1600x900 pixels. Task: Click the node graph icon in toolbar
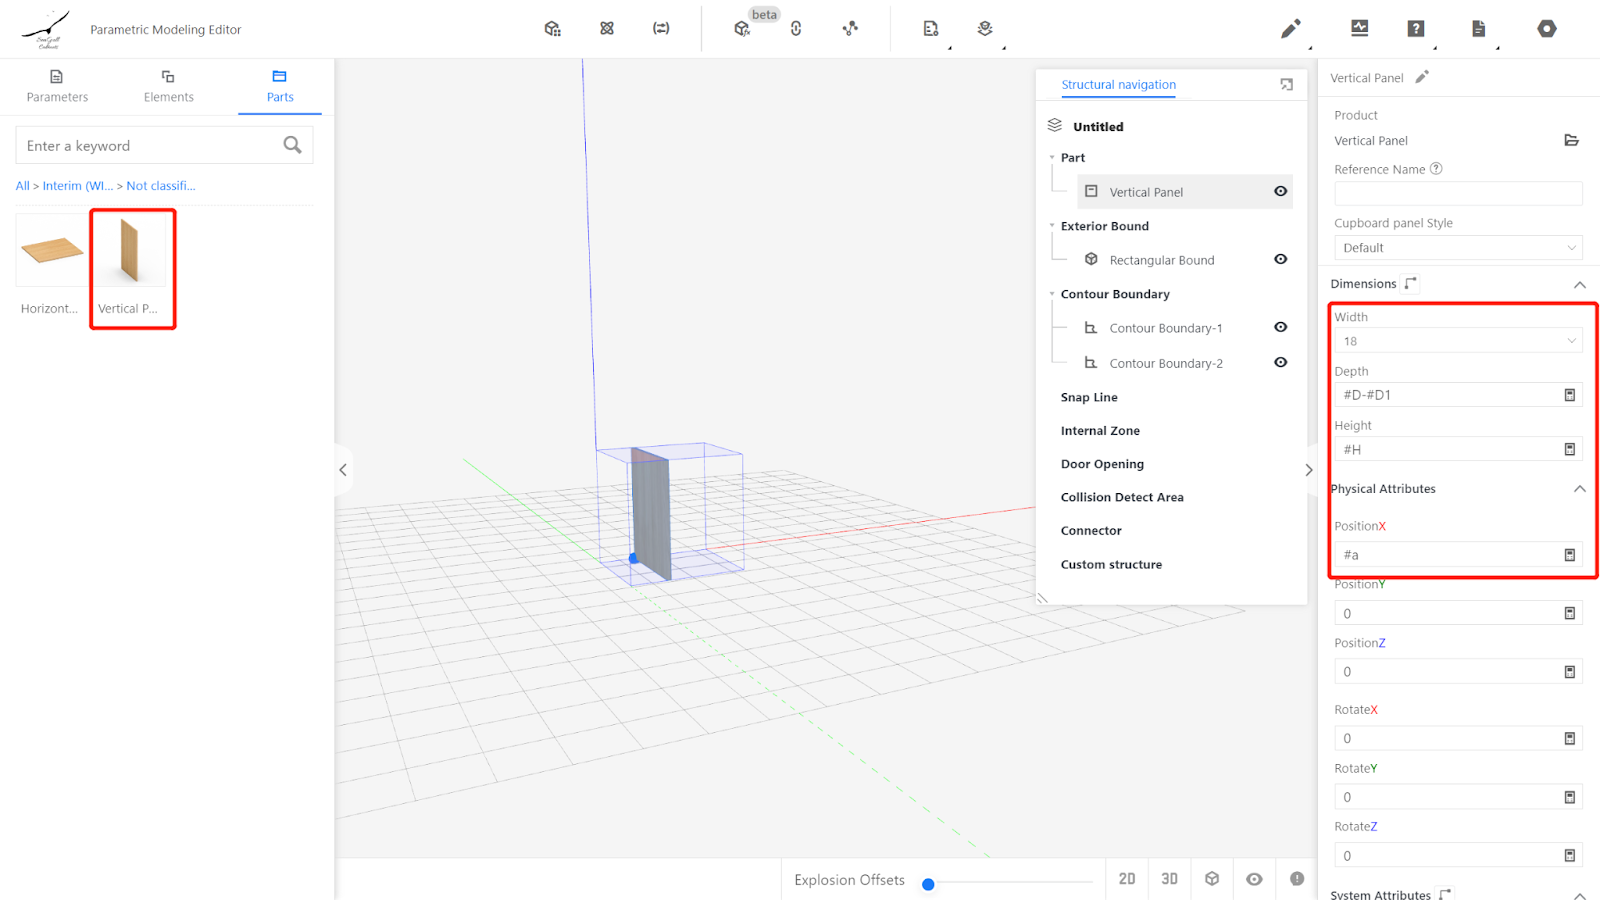850,29
